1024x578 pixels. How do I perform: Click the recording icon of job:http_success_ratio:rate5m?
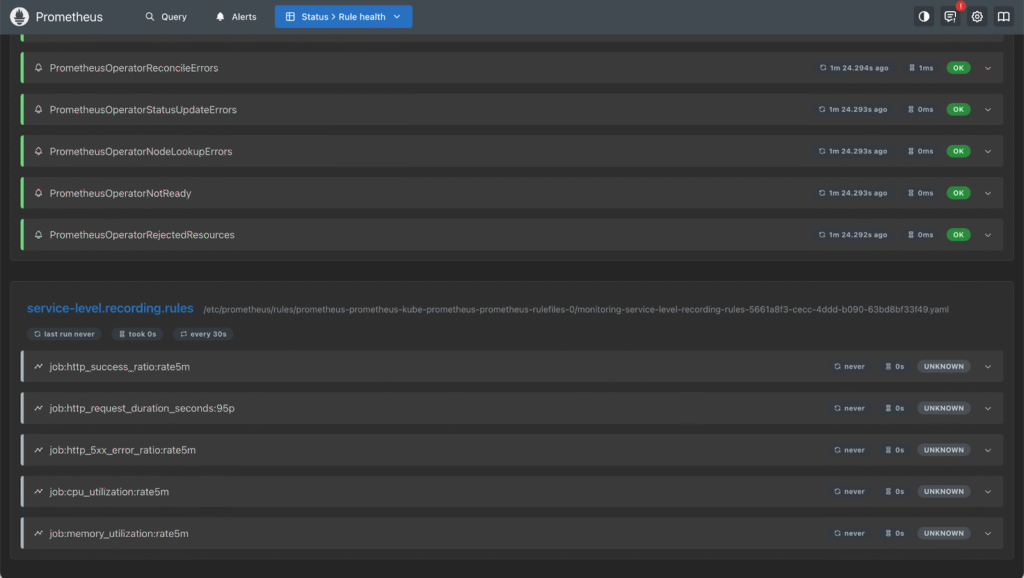tap(39, 366)
